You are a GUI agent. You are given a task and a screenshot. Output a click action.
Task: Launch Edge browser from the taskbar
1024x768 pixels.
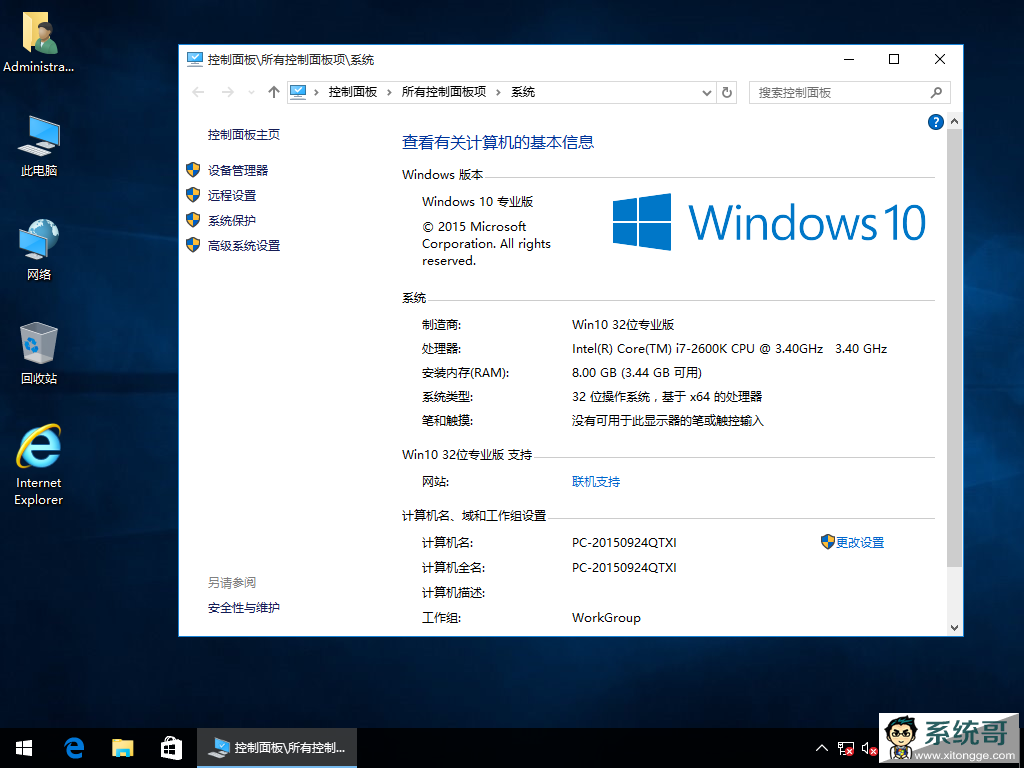click(x=74, y=748)
